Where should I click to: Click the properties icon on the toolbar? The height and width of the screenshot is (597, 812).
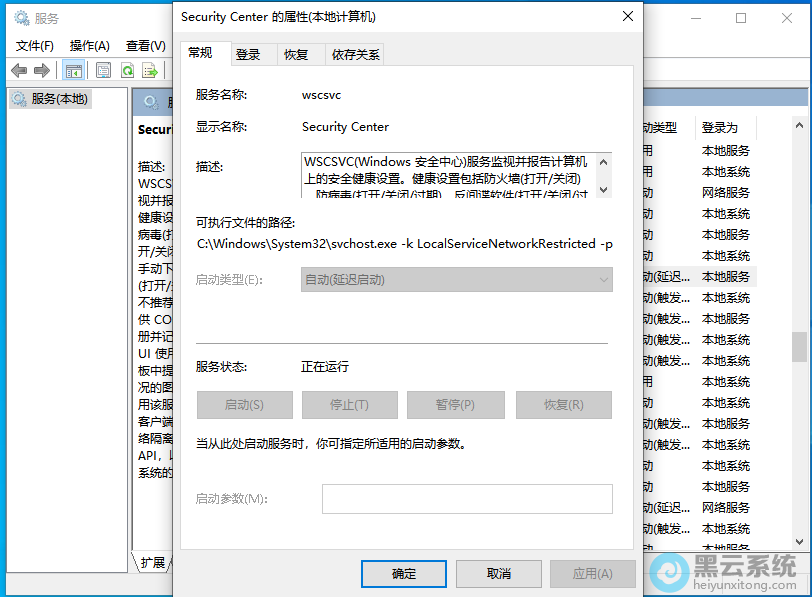pos(103,70)
